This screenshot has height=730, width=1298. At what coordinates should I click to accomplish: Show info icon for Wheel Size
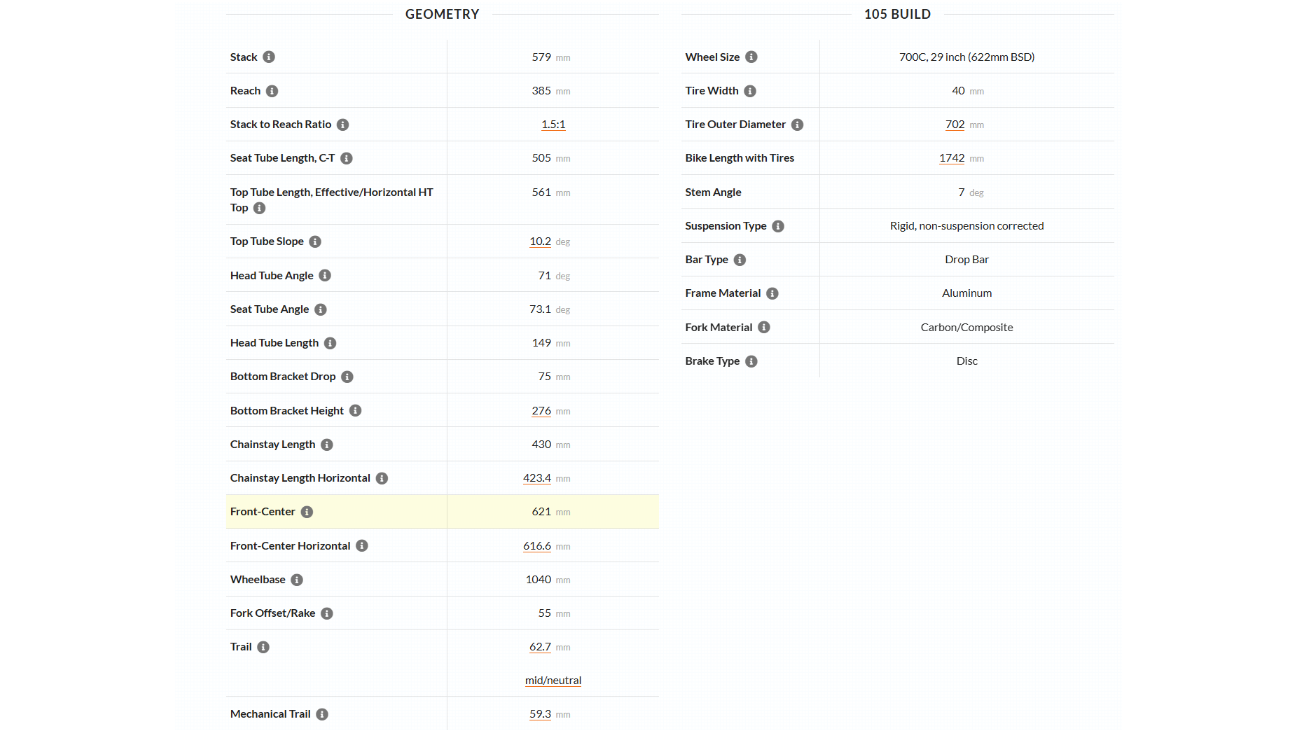point(751,57)
